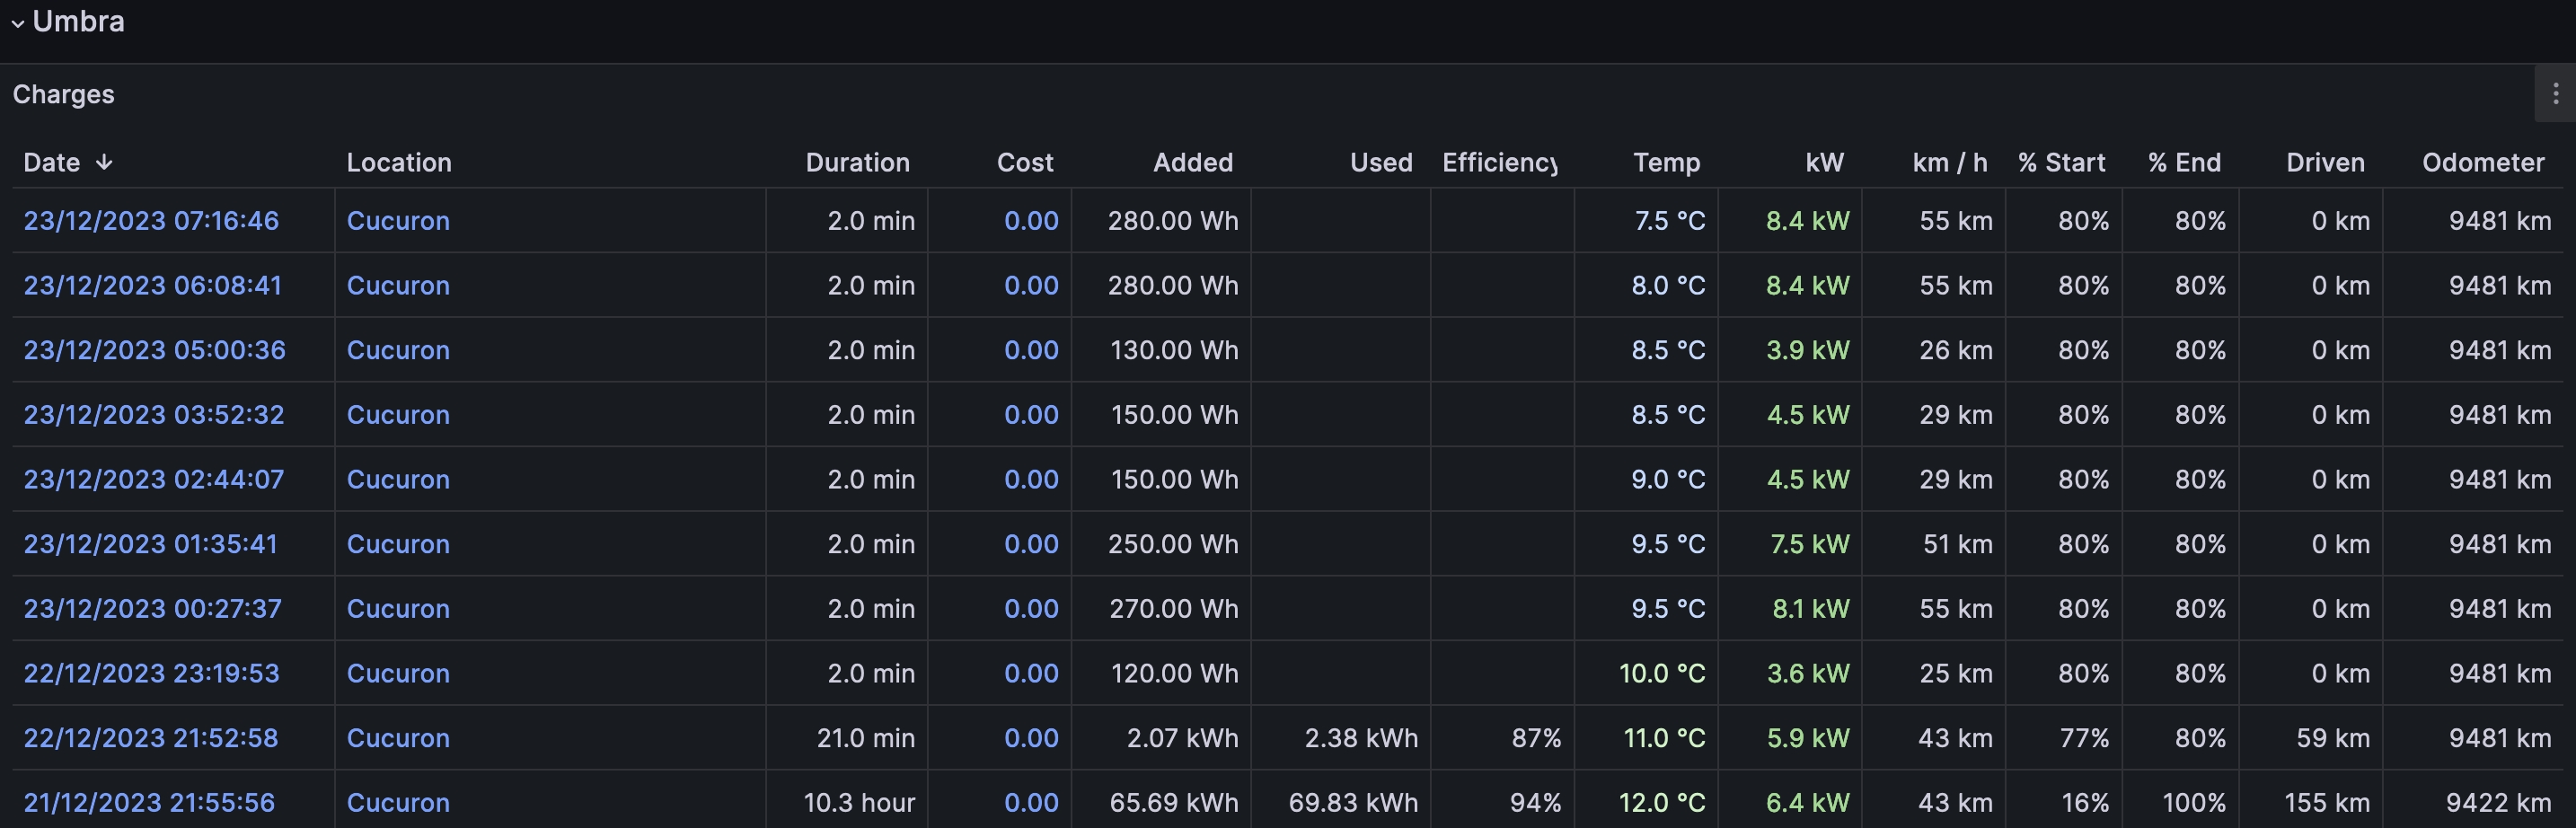The width and height of the screenshot is (2576, 828).
Task: Sort table by Location column header
Action: pos(398,163)
